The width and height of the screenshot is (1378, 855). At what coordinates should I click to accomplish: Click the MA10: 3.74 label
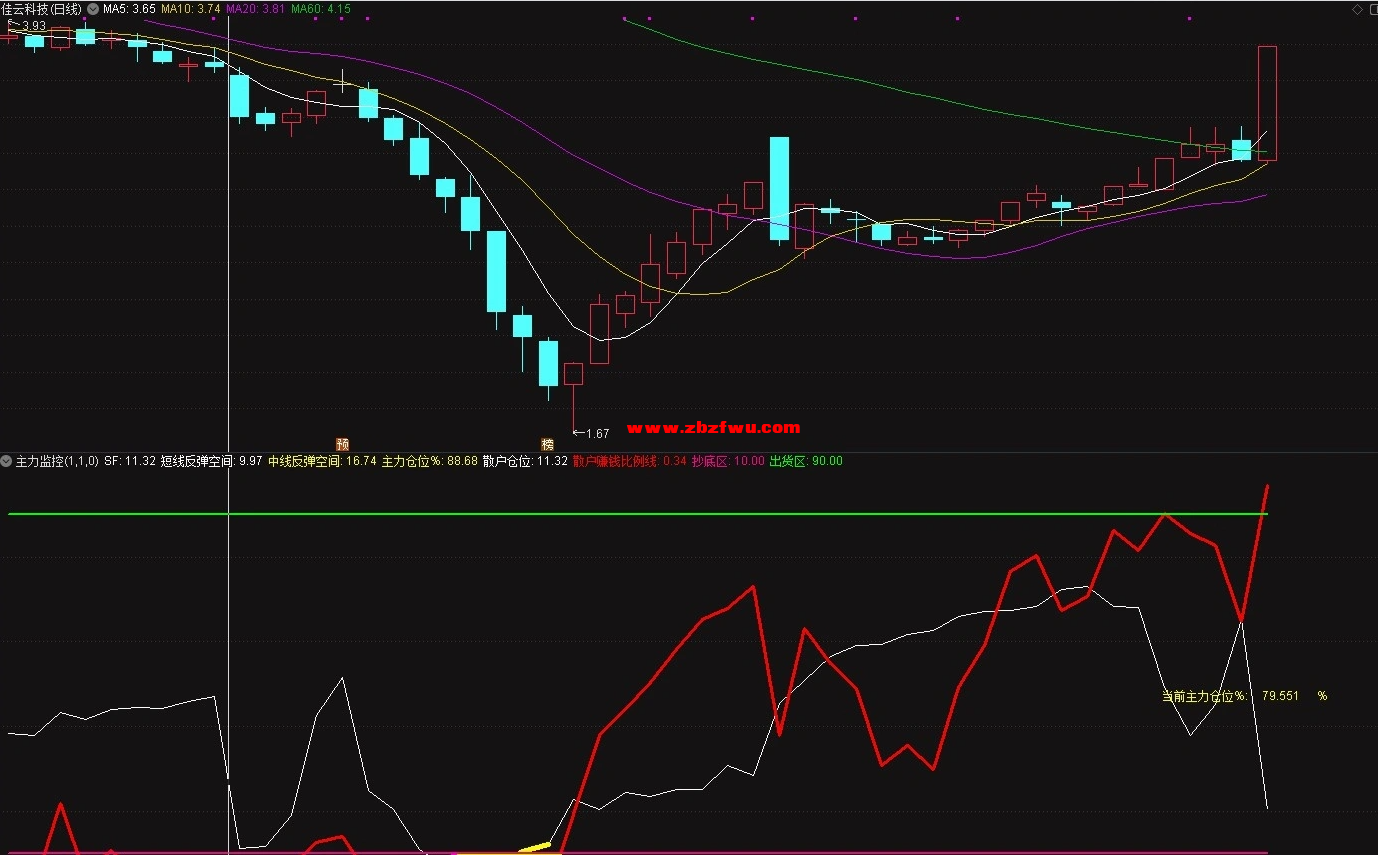(191, 9)
